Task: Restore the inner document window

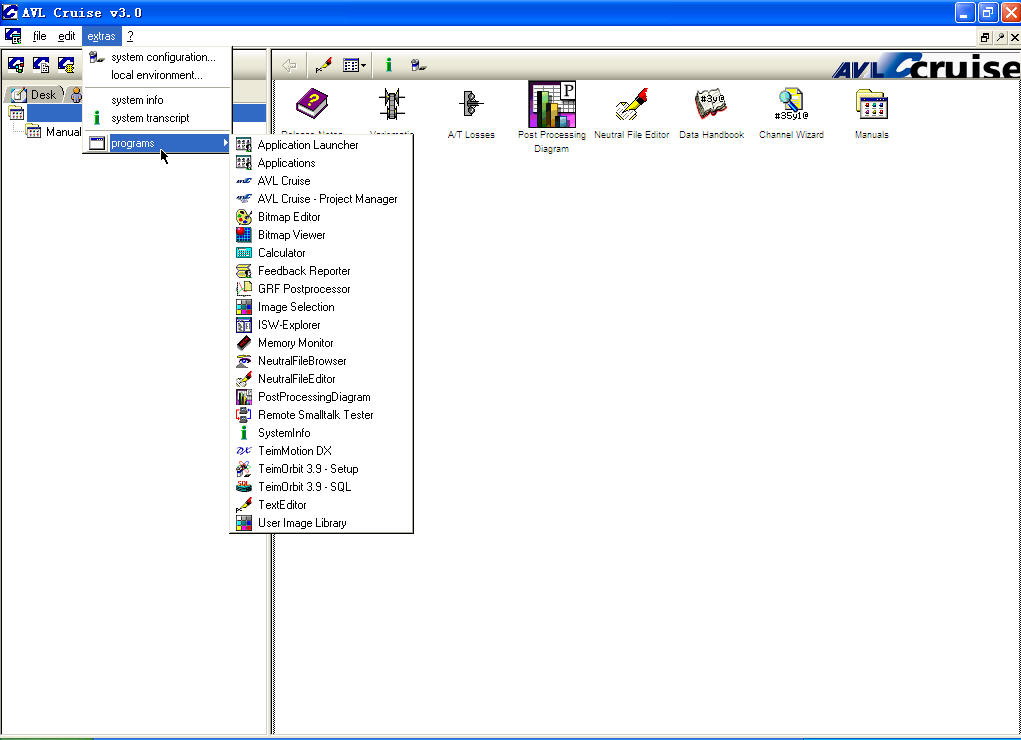Action: coord(985,37)
